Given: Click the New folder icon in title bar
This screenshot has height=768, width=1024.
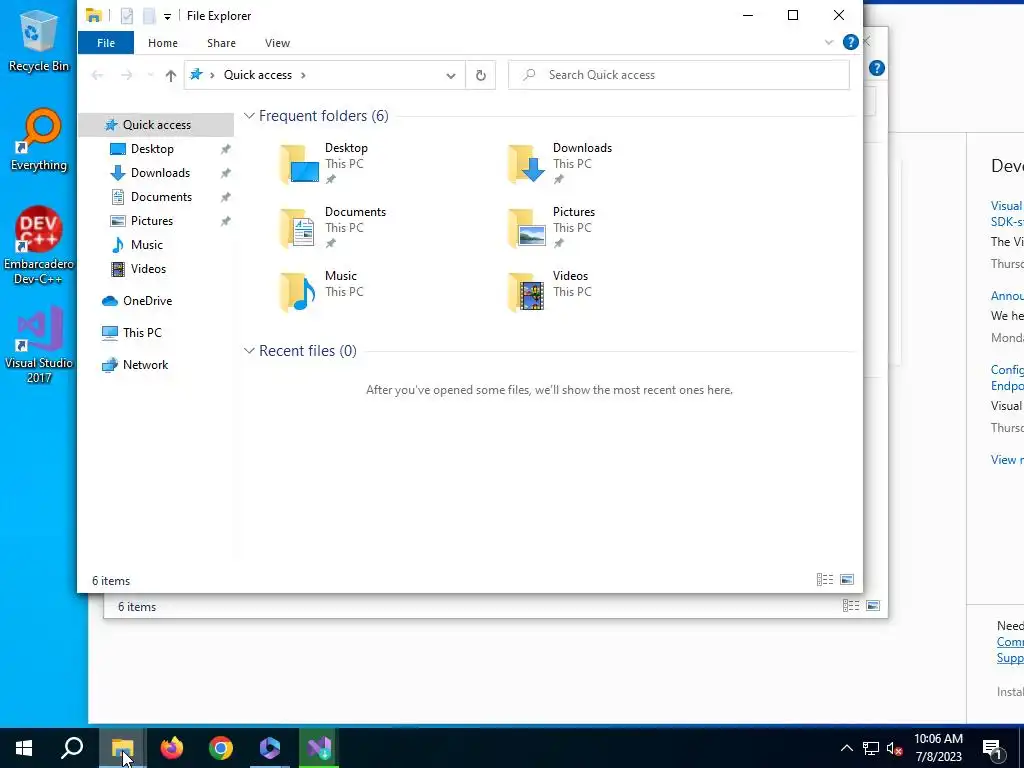Looking at the screenshot, I should (x=149, y=16).
